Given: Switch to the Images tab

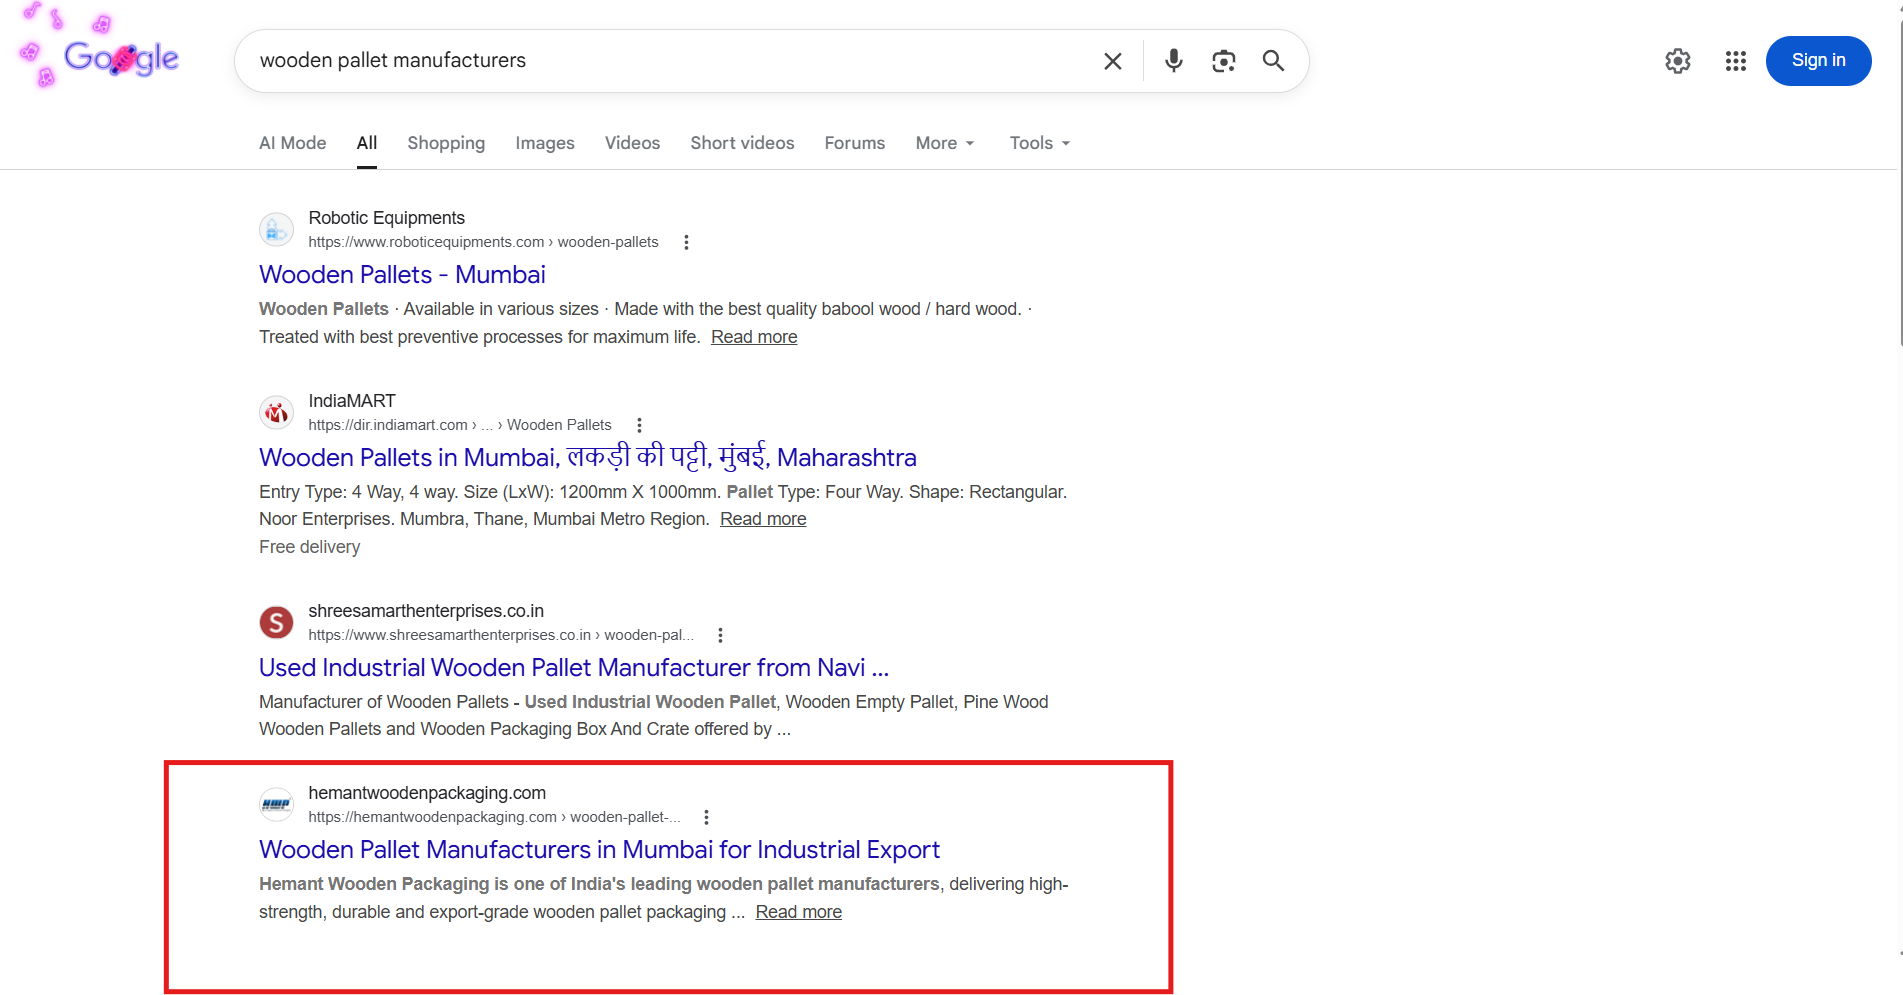Looking at the screenshot, I should click(544, 143).
